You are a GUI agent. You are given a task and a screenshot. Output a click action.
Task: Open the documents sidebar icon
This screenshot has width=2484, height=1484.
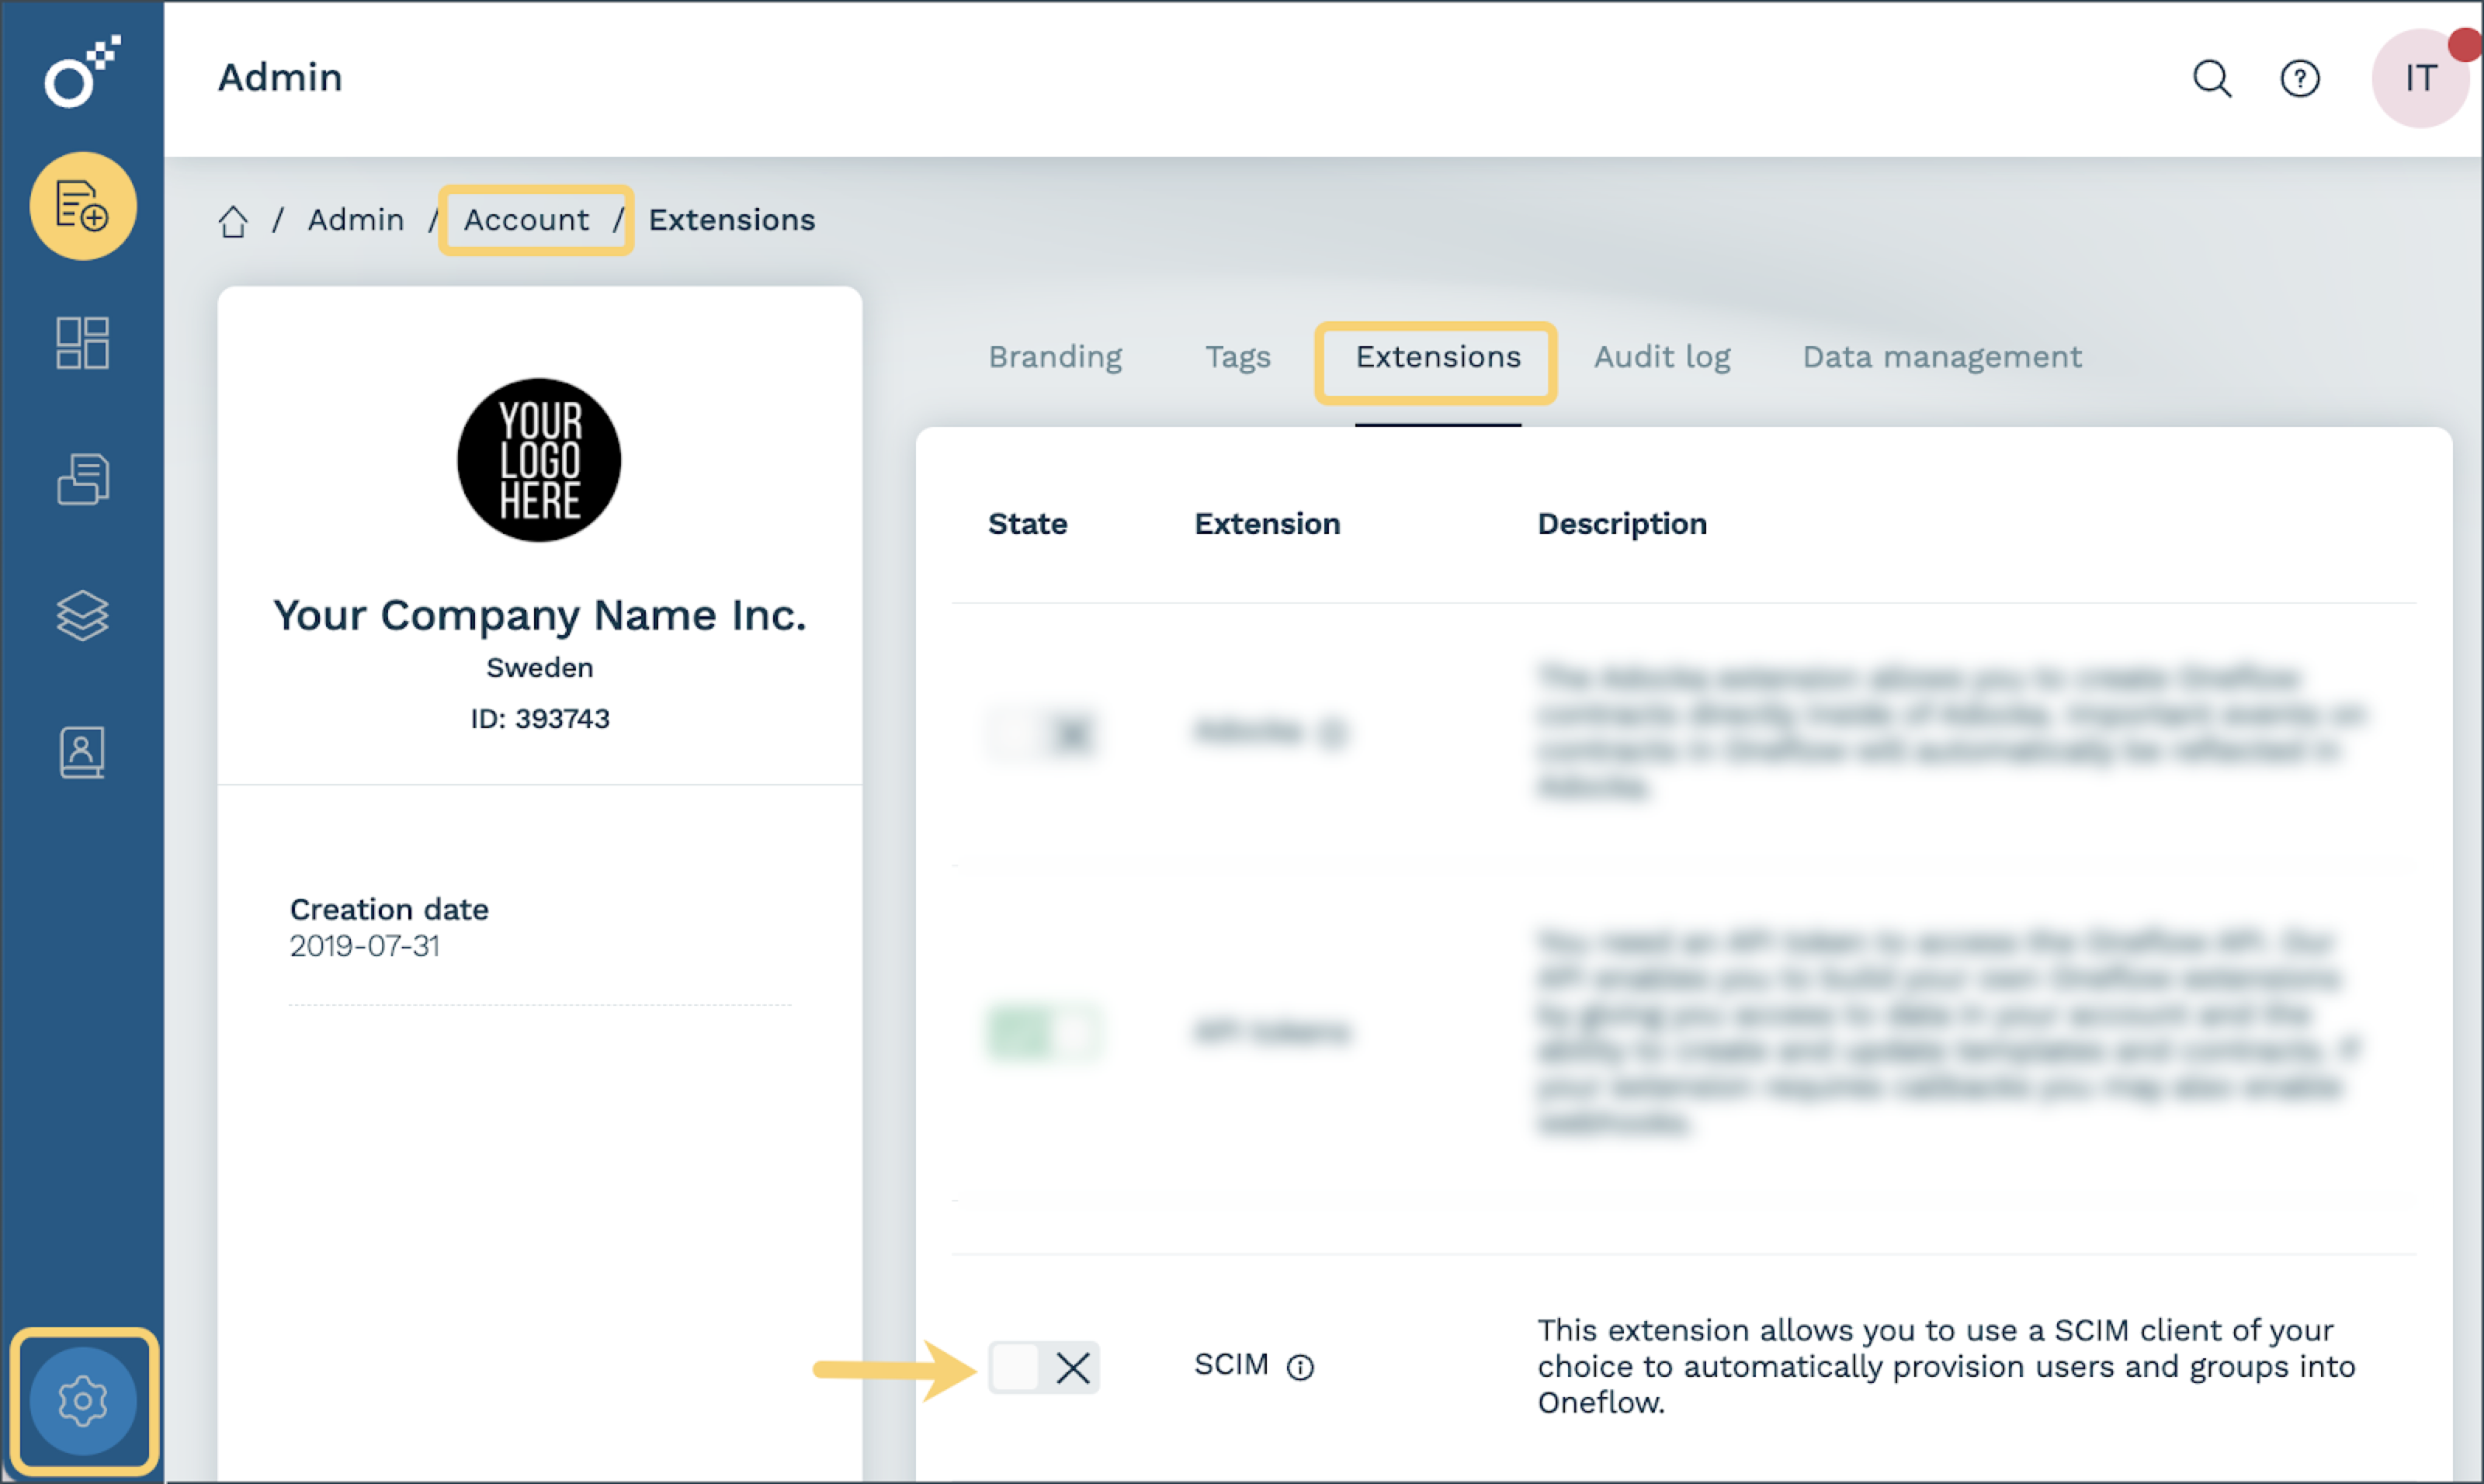pyautogui.click(x=82, y=479)
